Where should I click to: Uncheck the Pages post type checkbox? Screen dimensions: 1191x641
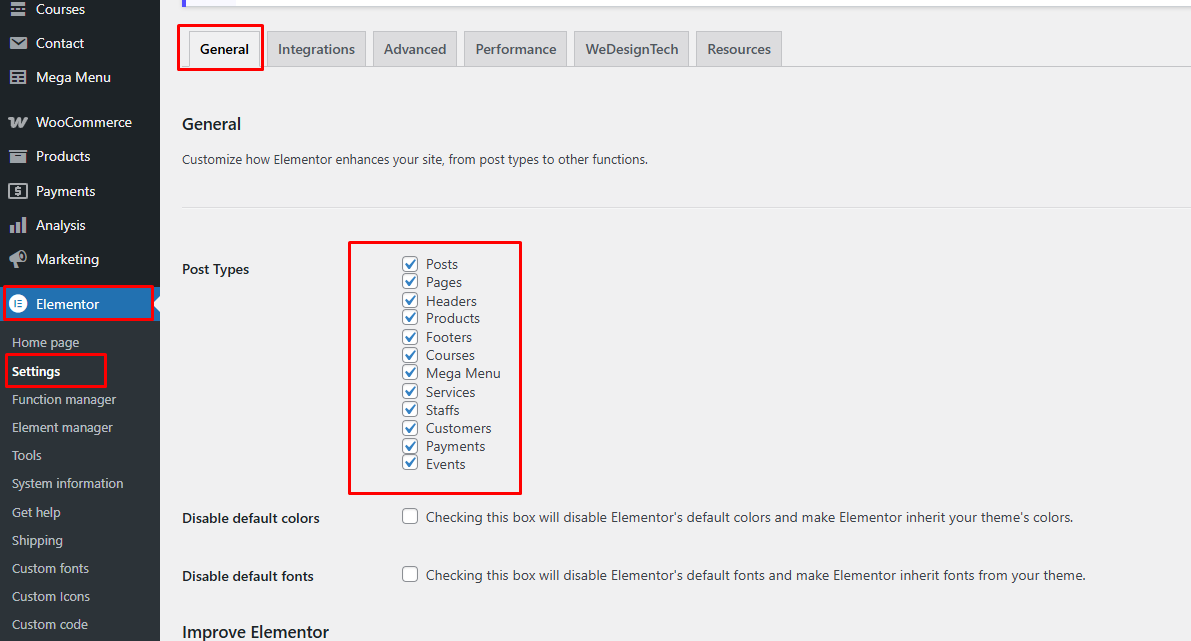(410, 282)
